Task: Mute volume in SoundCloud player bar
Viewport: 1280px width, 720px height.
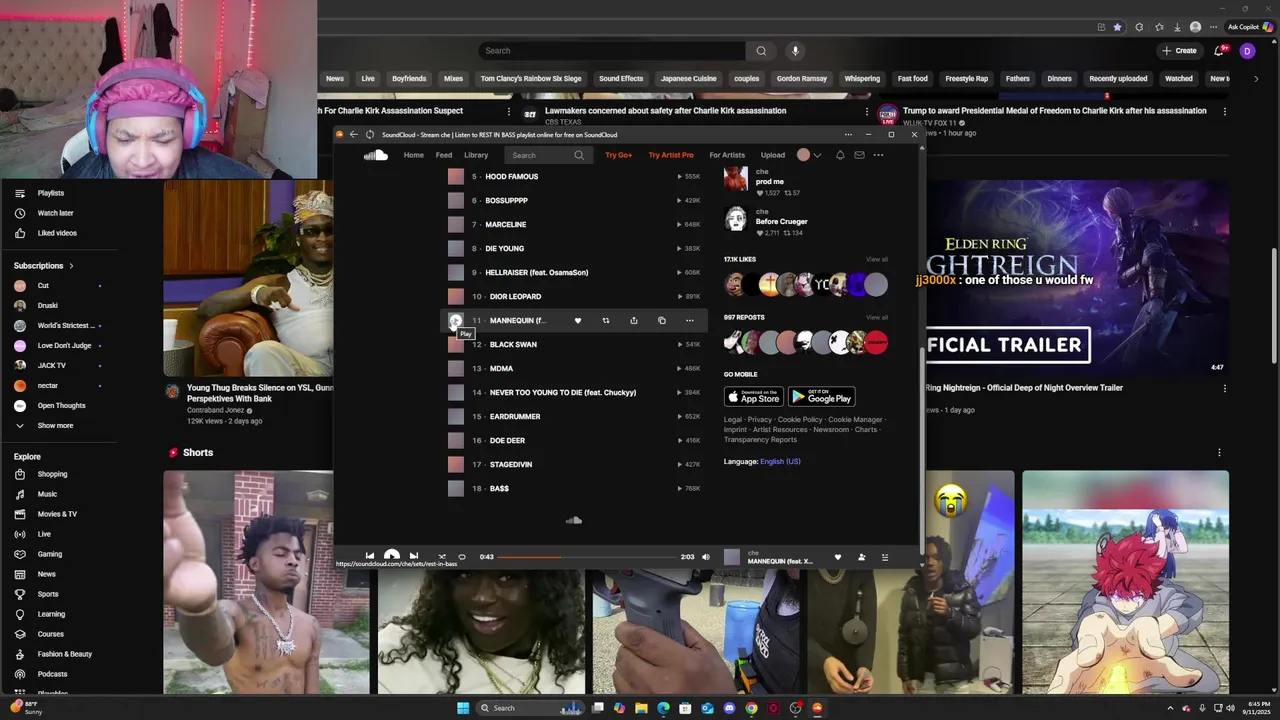Action: coord(705,557)
